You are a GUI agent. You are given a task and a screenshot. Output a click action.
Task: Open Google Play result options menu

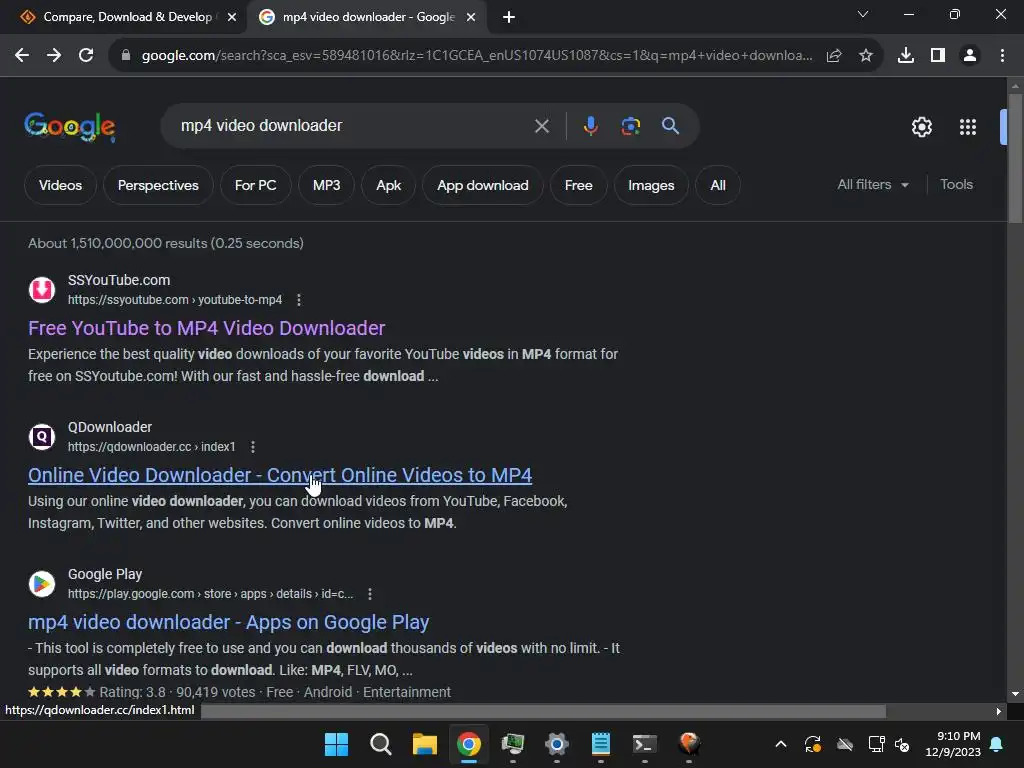click(x=370, y=594)
